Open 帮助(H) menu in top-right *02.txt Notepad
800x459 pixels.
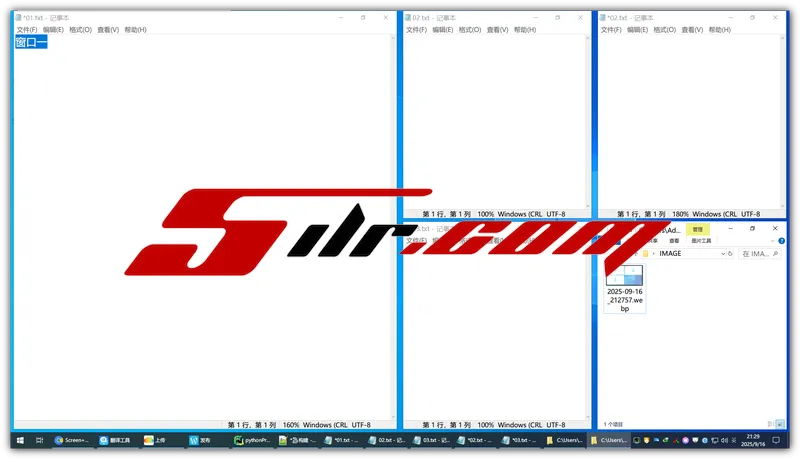coord(719,30)
